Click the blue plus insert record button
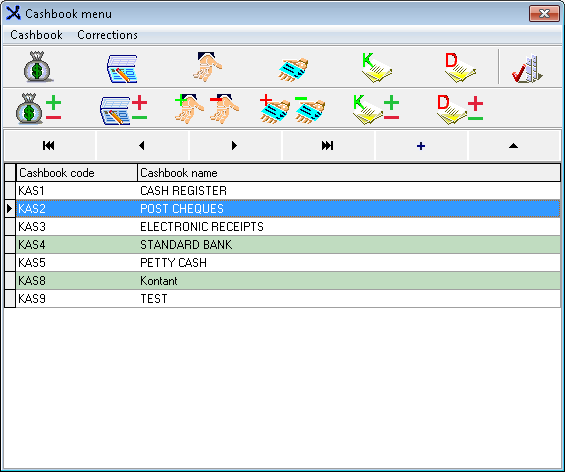 pos(421,146)
